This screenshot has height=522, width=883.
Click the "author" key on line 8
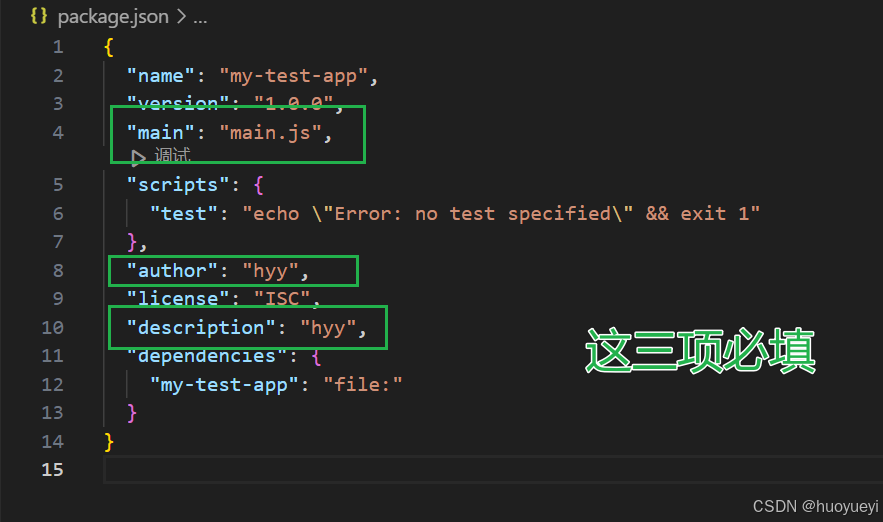click(172, 271)
